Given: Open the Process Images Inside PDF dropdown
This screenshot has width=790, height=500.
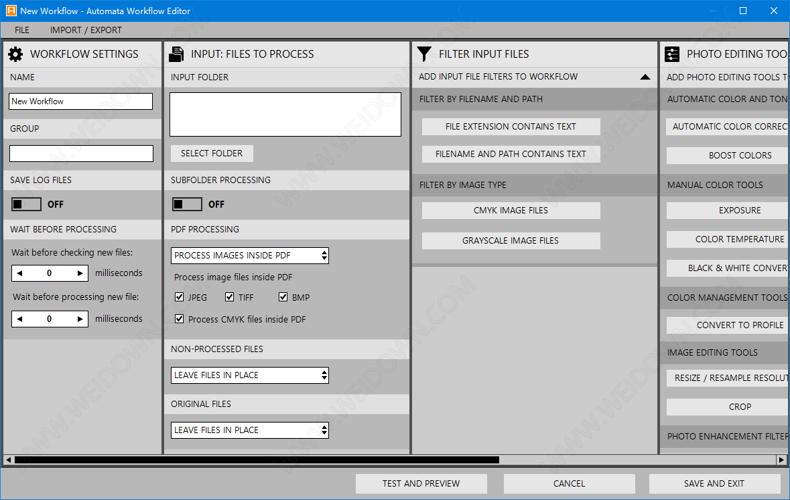Looking at the screenshot, I should tap(250, 256).
